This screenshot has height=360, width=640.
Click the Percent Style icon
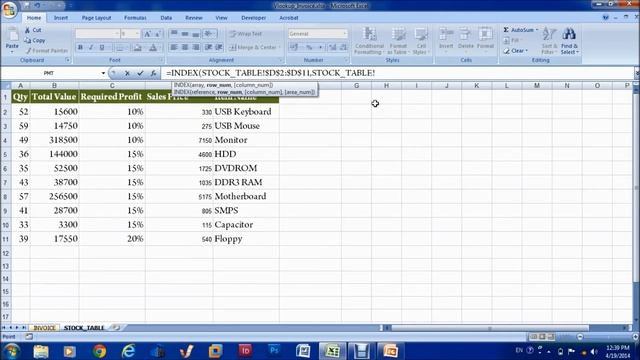pyautogui.click(x=309, y=48)
